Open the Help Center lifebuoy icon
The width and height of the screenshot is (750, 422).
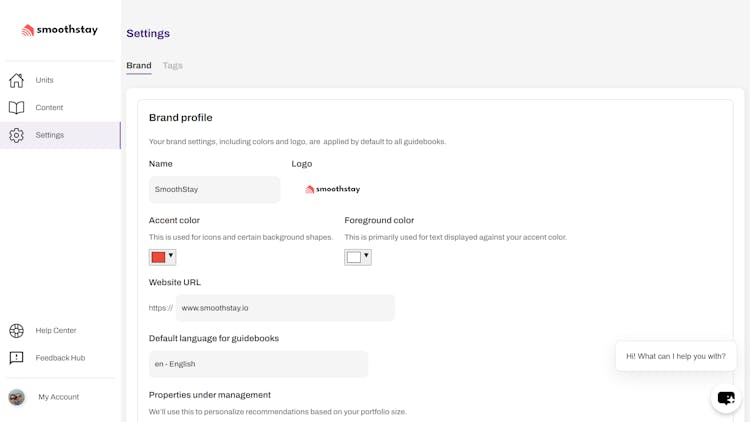17,331
